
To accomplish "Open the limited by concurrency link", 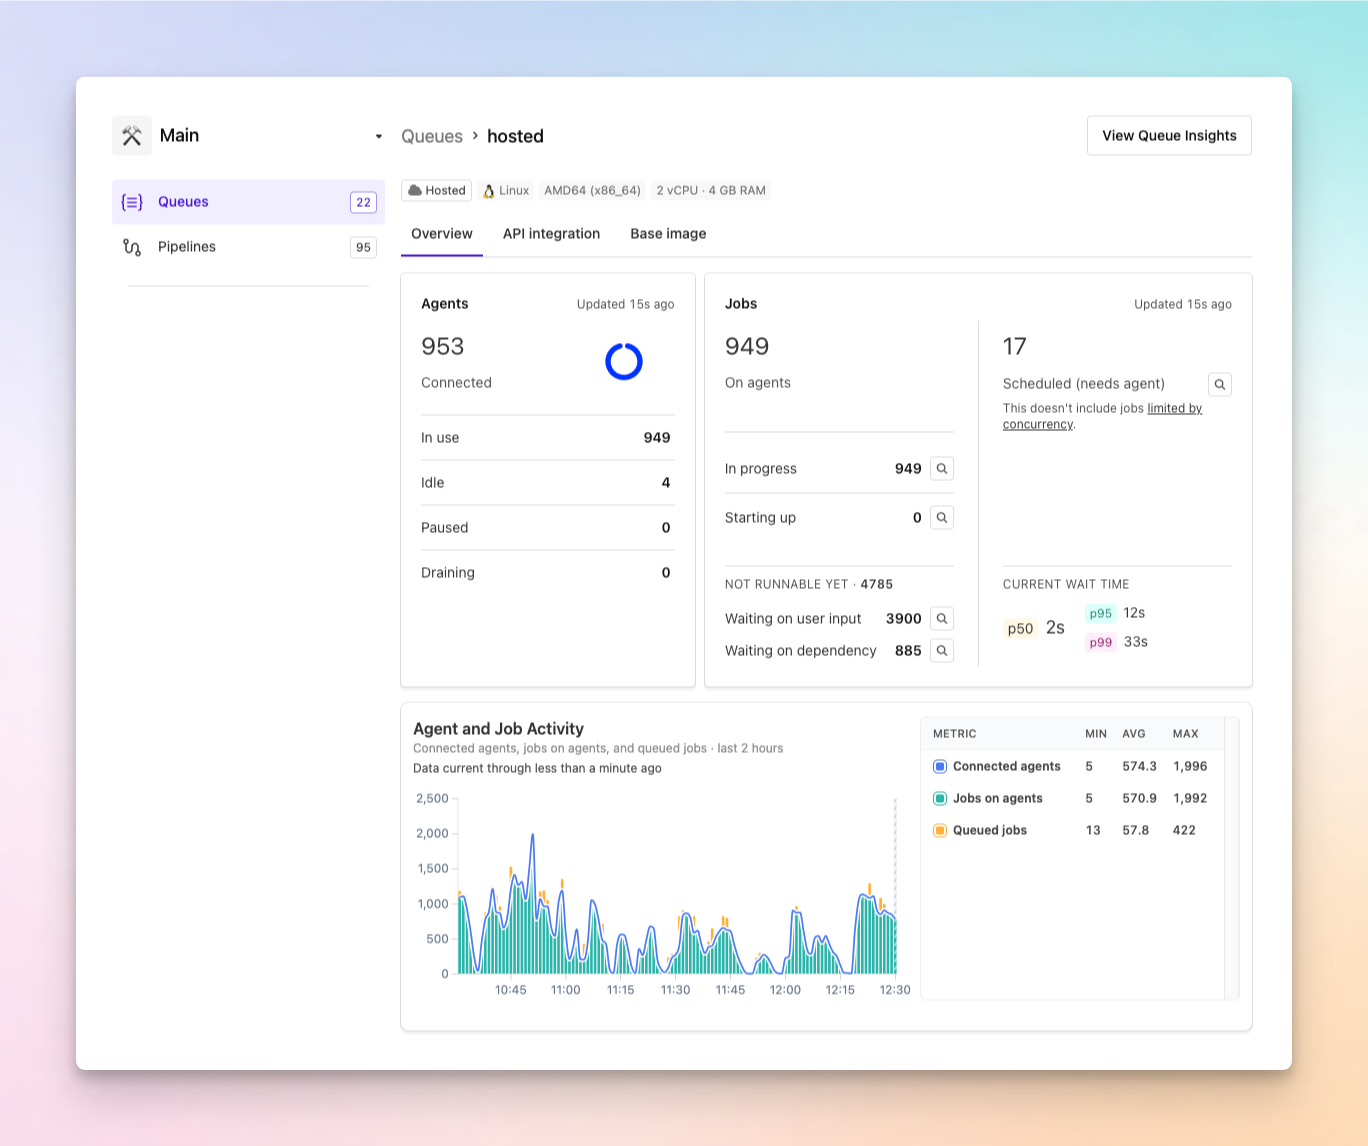I will pyautogui.click(x=1103, y=416).
